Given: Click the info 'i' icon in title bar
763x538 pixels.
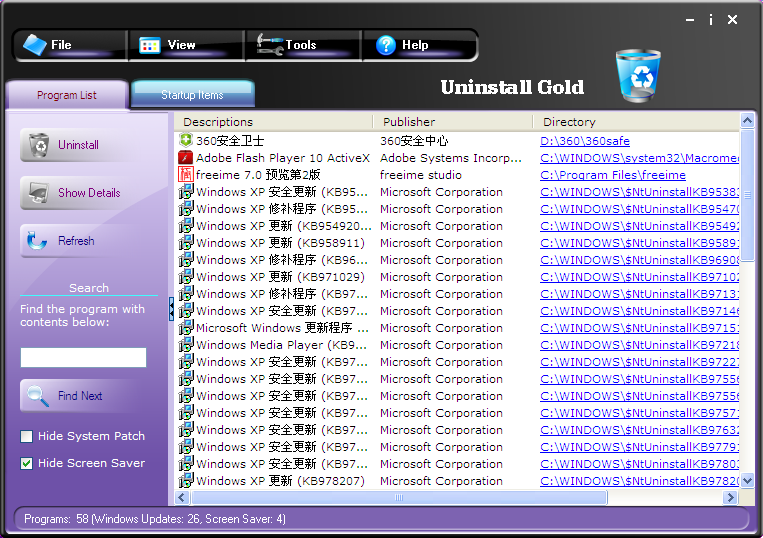Looking at the screenshot, I should [x=711, y=20].
